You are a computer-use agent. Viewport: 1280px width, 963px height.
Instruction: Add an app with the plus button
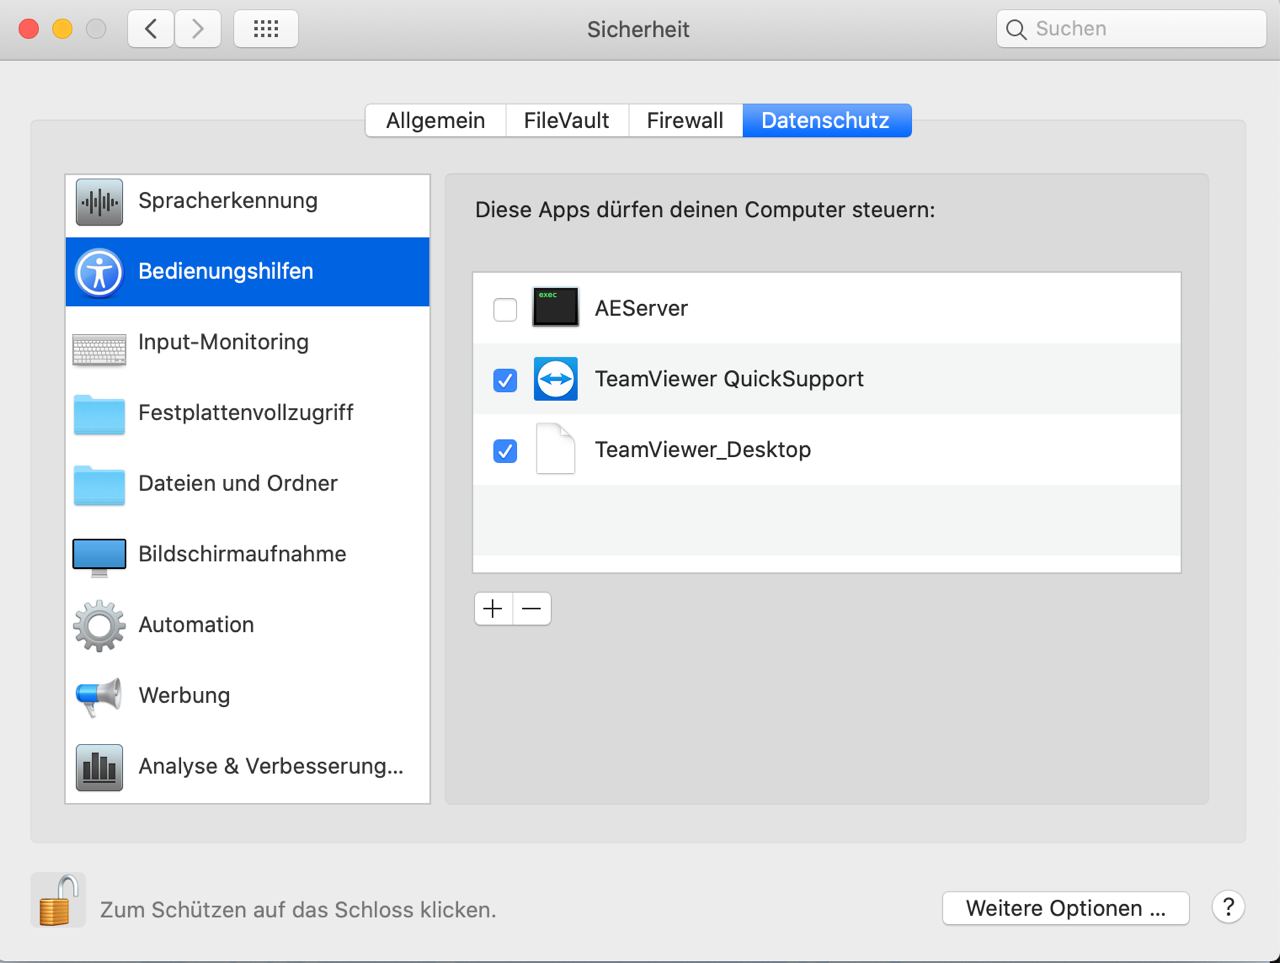coord(493,608)
